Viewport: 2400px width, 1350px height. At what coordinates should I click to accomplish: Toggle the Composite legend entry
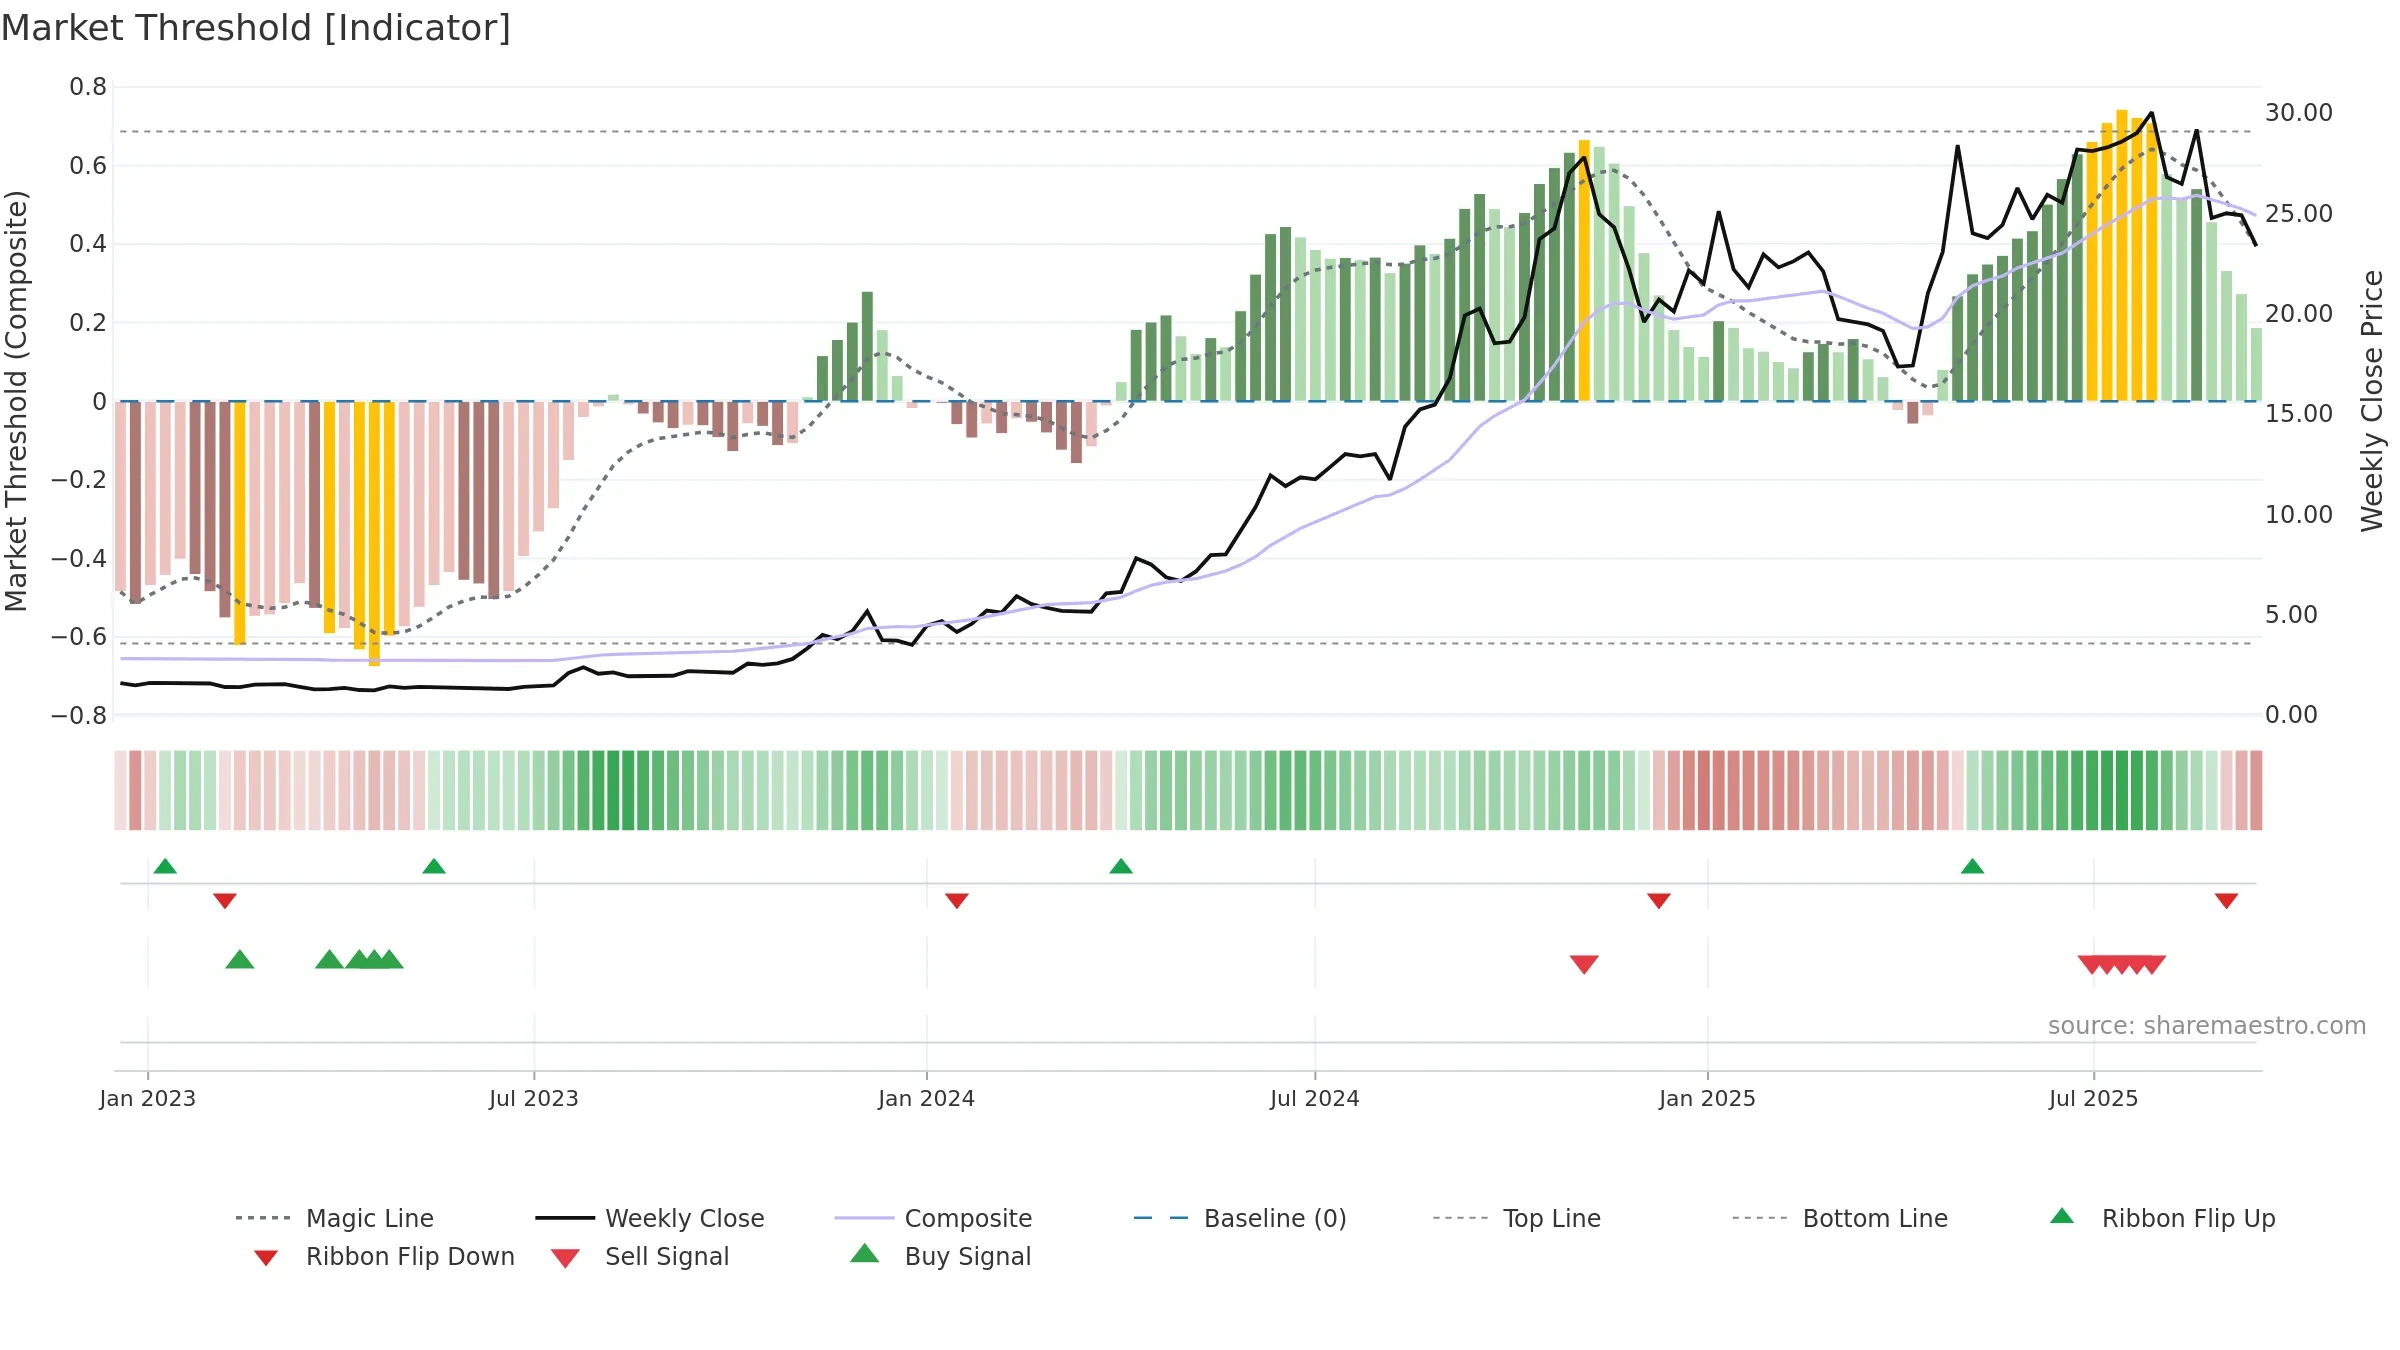(933, 1218)
